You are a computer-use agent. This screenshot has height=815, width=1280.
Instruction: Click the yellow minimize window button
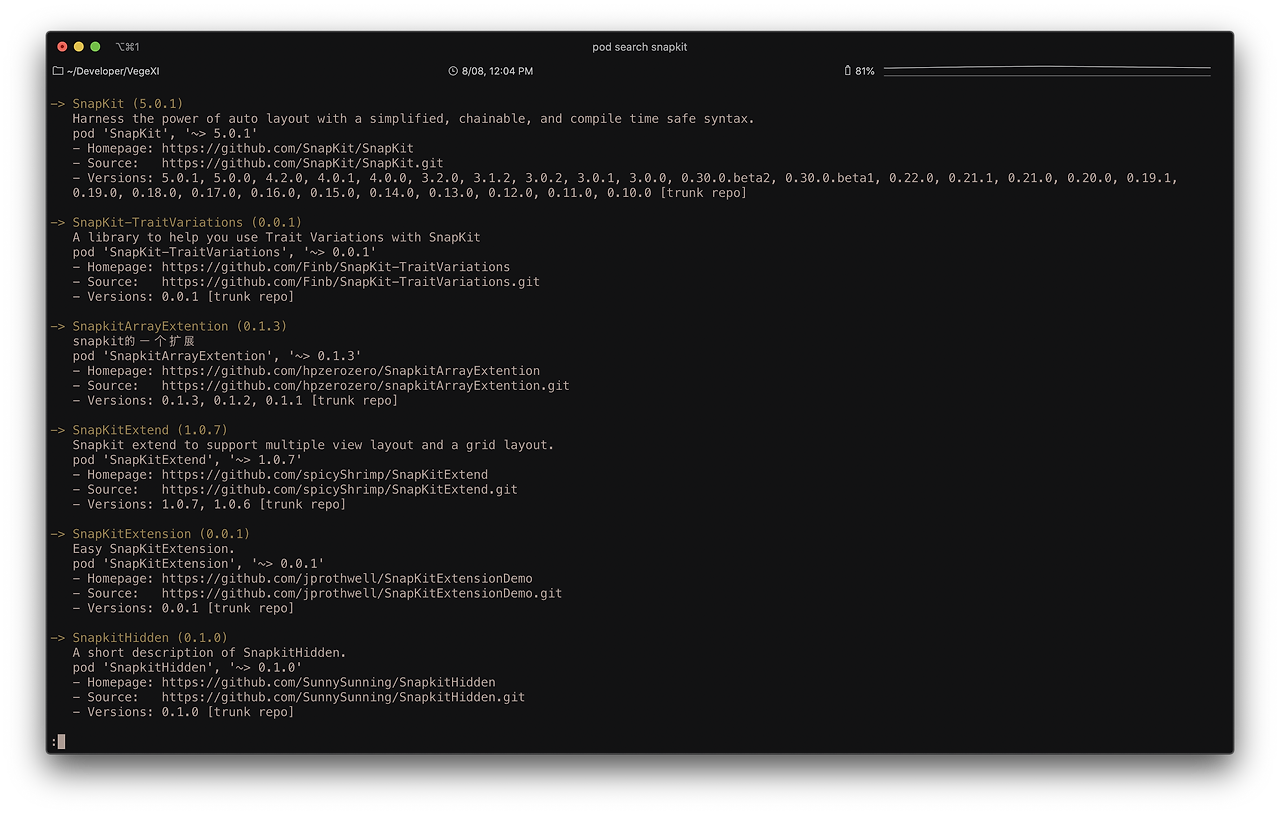(79, 47)
